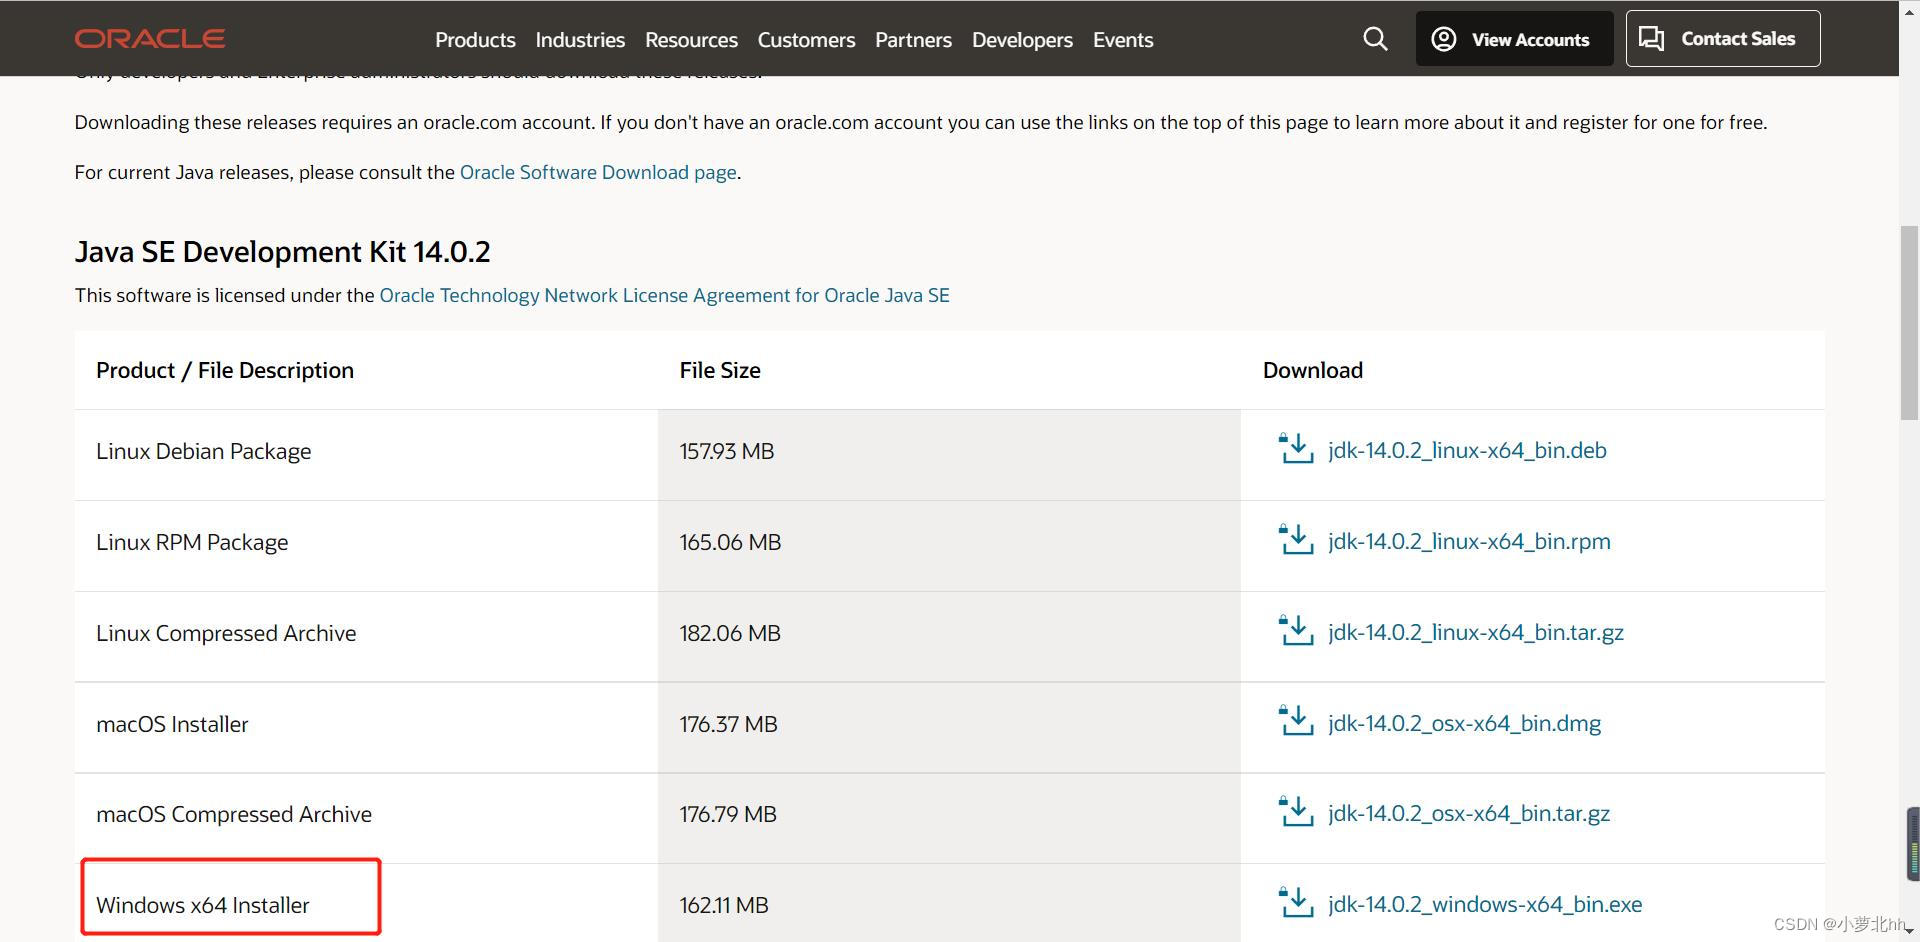Image resolution: width=1920 pixels, height=942 pixels.
Task: Click download icon for linux-x64_bin.tar.gz
Action: (x=1296, y=631)
